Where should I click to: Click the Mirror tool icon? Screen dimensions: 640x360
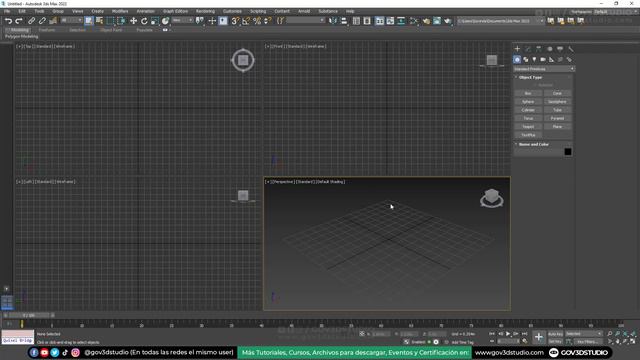pos(333,21)
